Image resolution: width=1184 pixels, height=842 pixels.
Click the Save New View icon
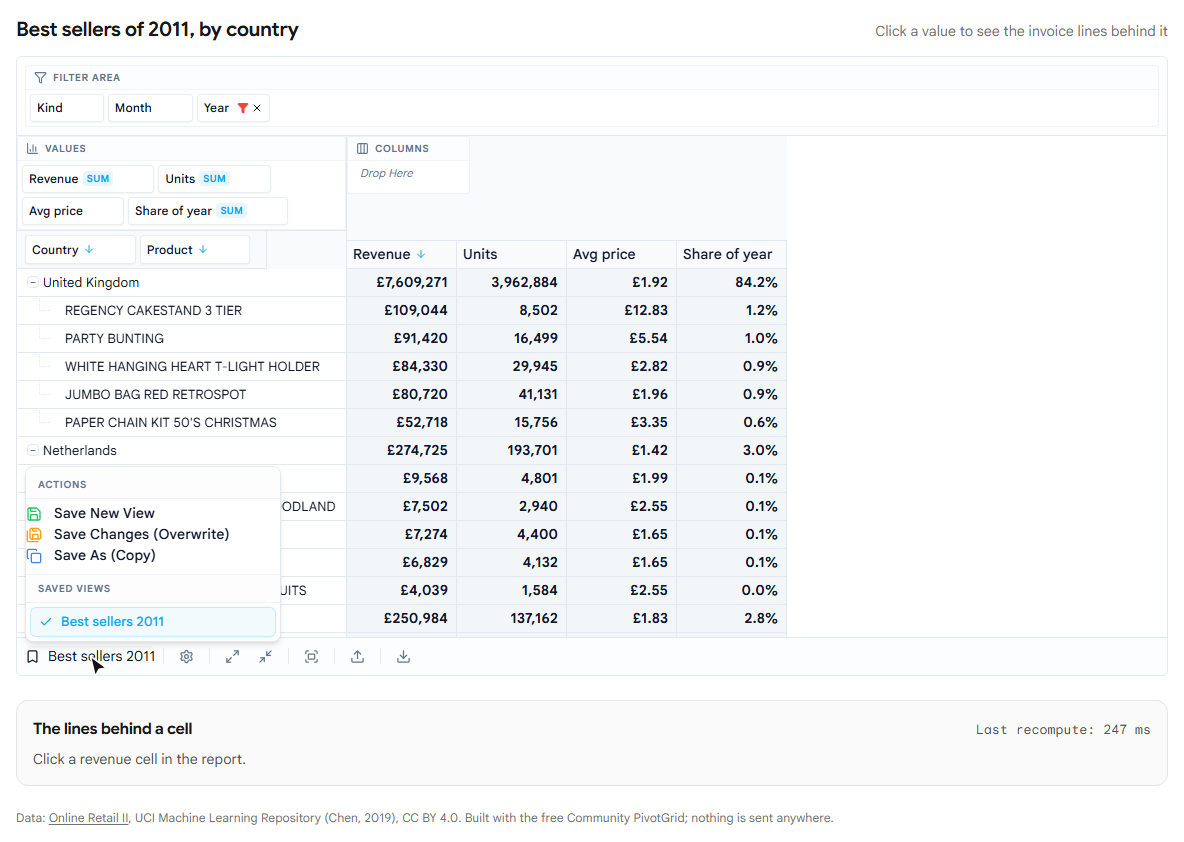[x=34, y=514]
